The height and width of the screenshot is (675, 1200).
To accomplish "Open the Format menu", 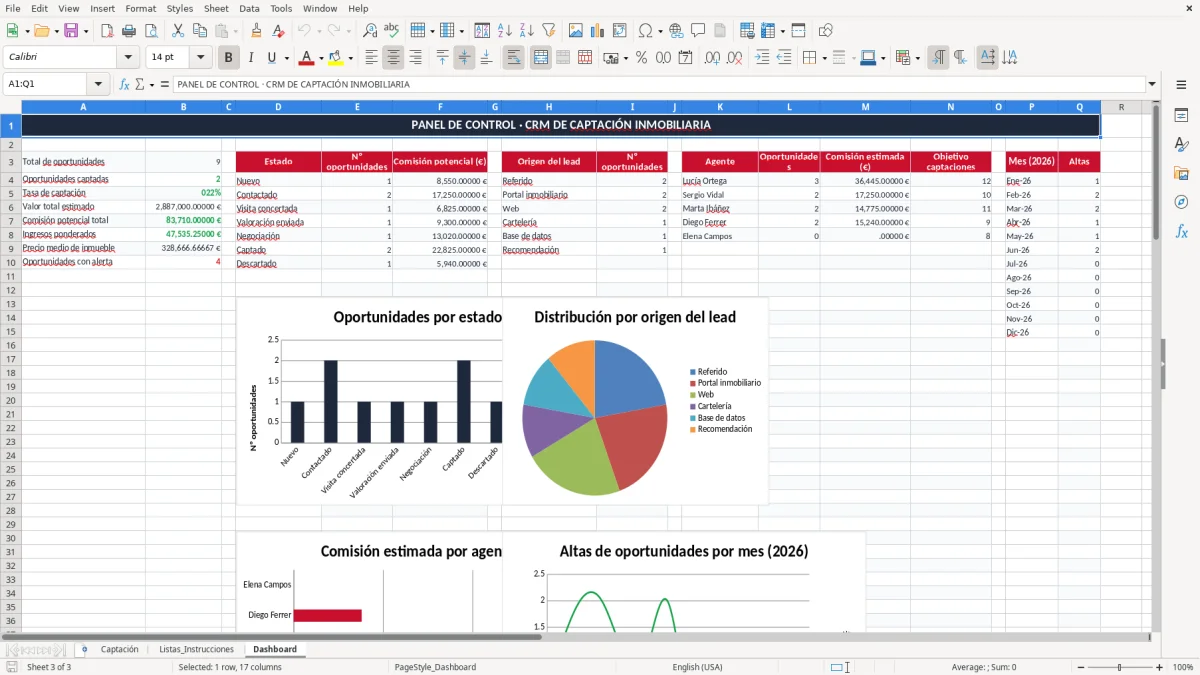I will coord(140,8).
